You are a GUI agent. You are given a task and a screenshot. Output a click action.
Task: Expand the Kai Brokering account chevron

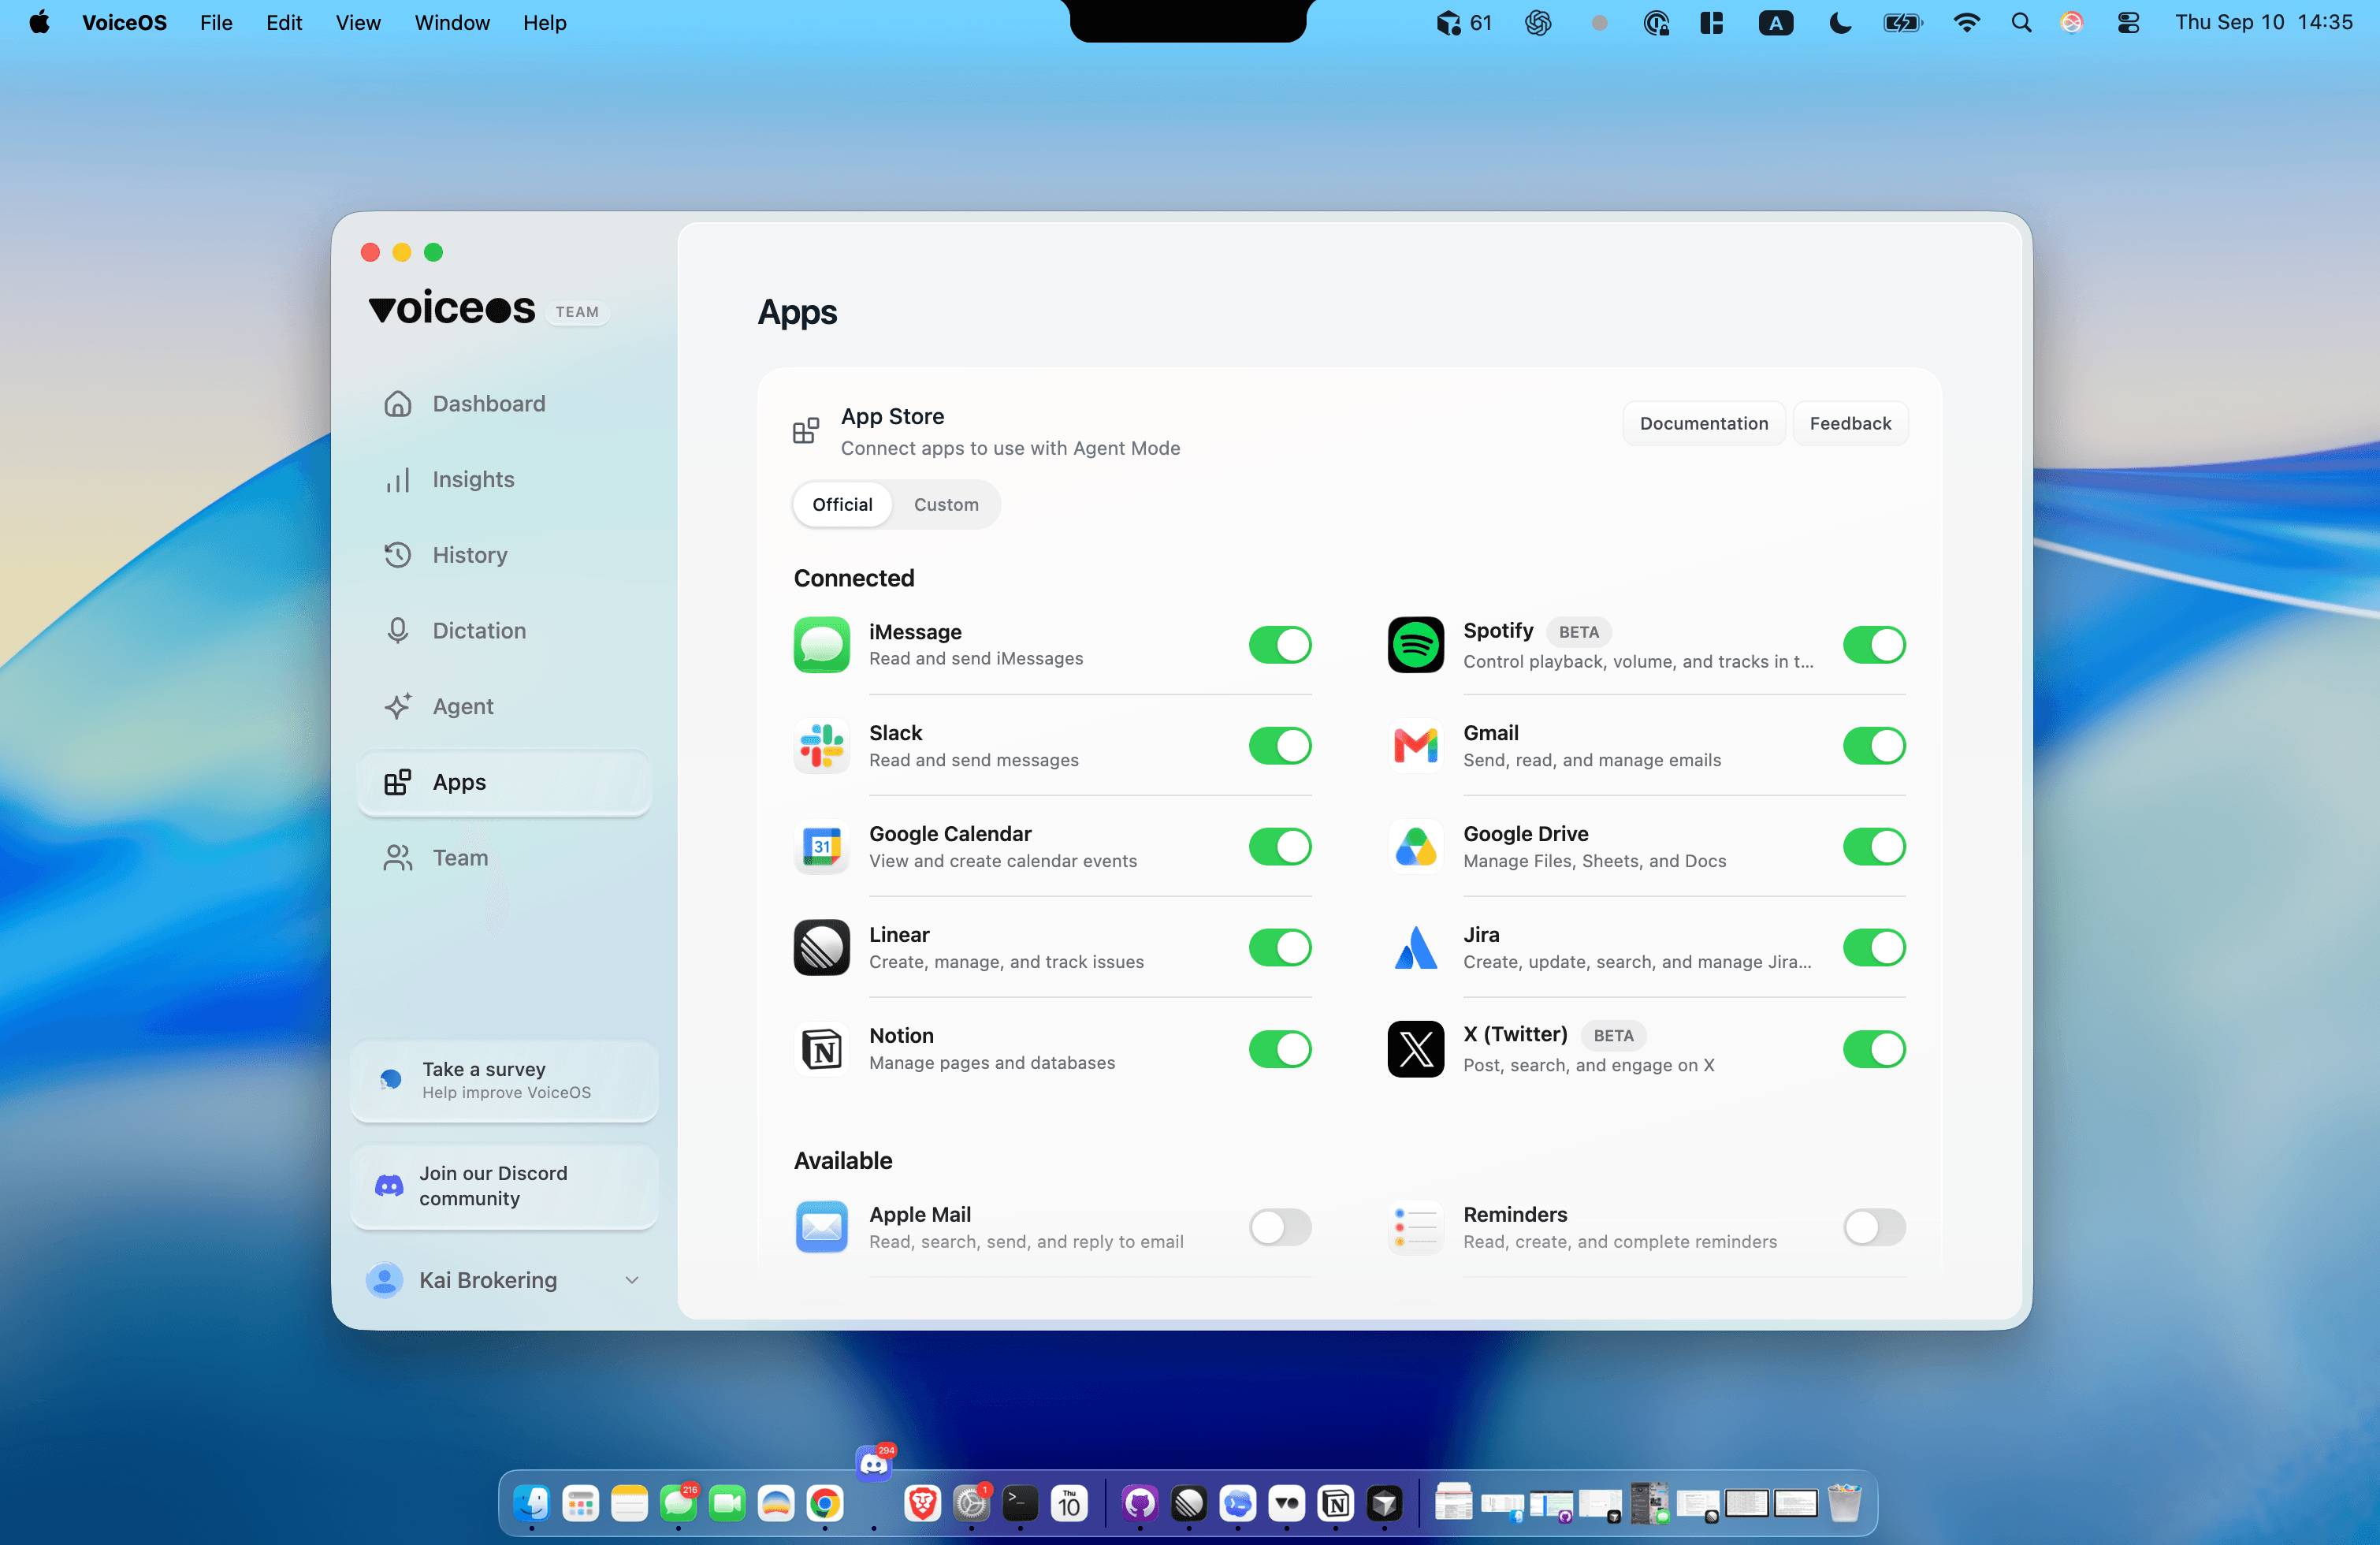coord(631,1280)
